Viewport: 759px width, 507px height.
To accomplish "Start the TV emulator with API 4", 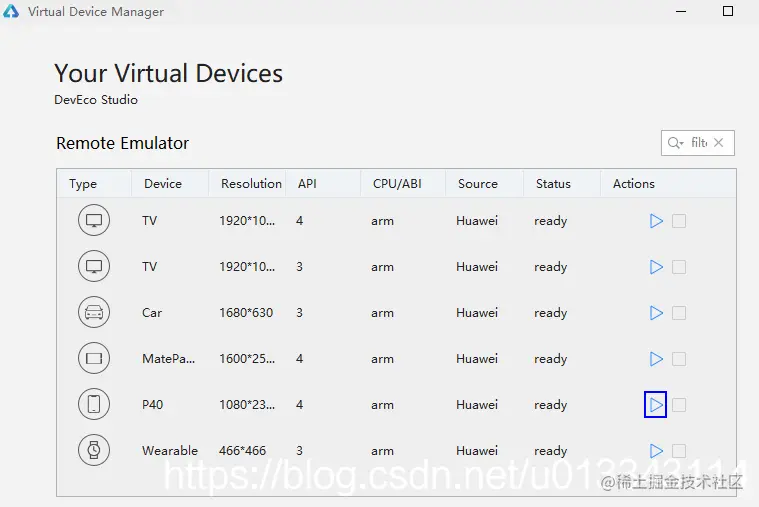I will pos(656,221).
